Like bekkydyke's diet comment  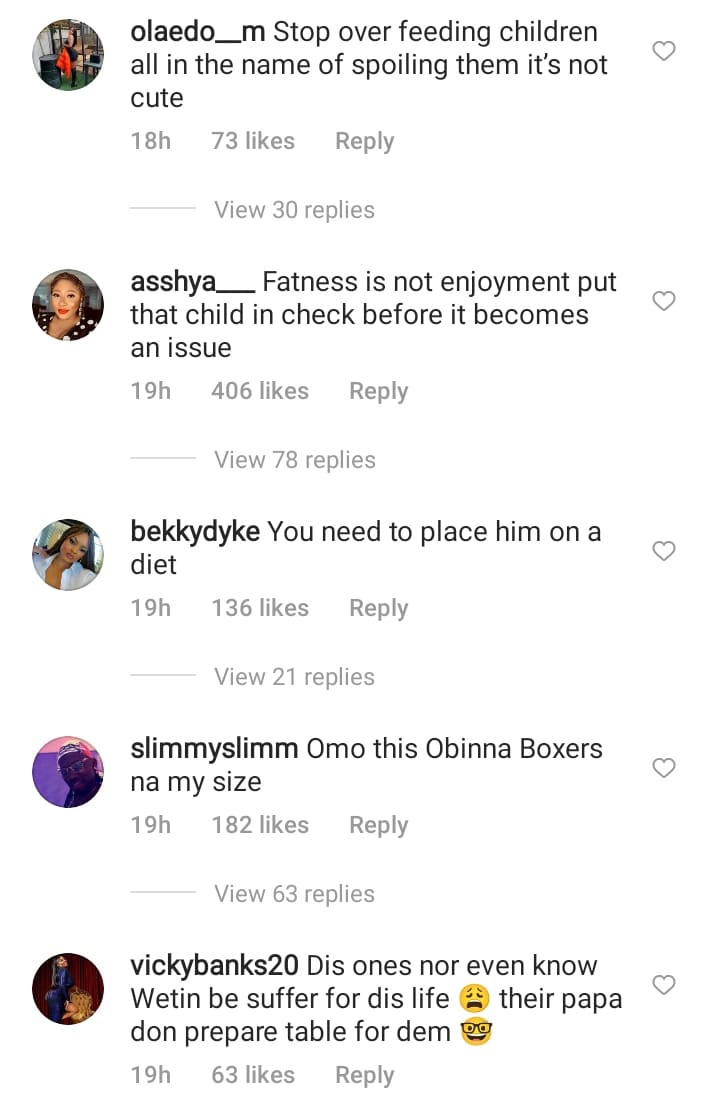[x=664, y=551]
